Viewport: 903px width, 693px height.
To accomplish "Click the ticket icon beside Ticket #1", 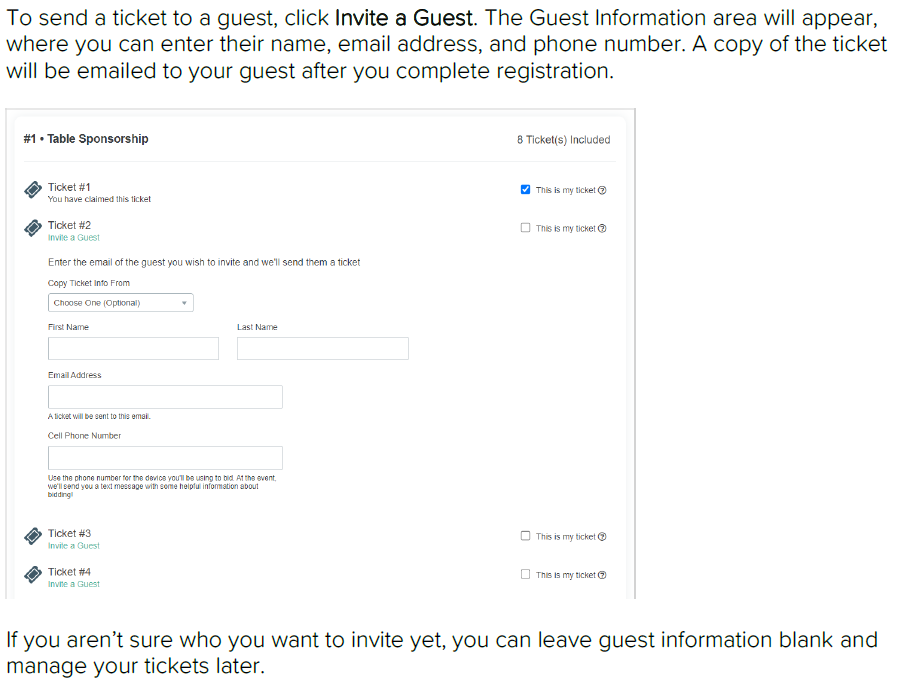I will [33, 191].
